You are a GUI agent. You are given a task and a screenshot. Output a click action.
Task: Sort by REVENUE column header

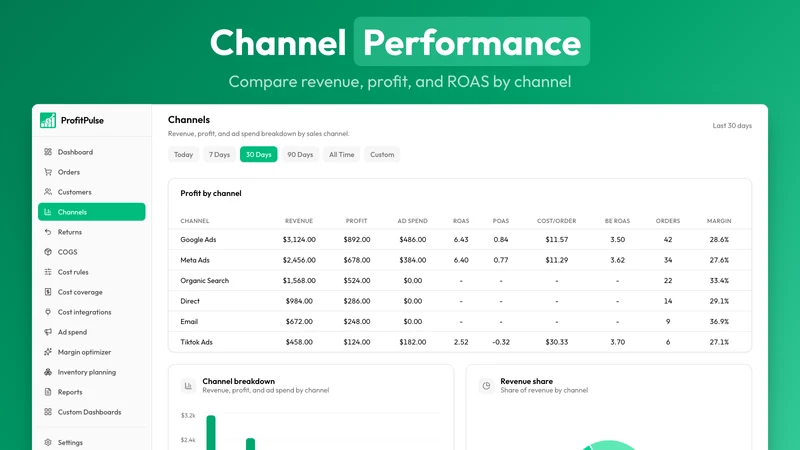[299, 221]
